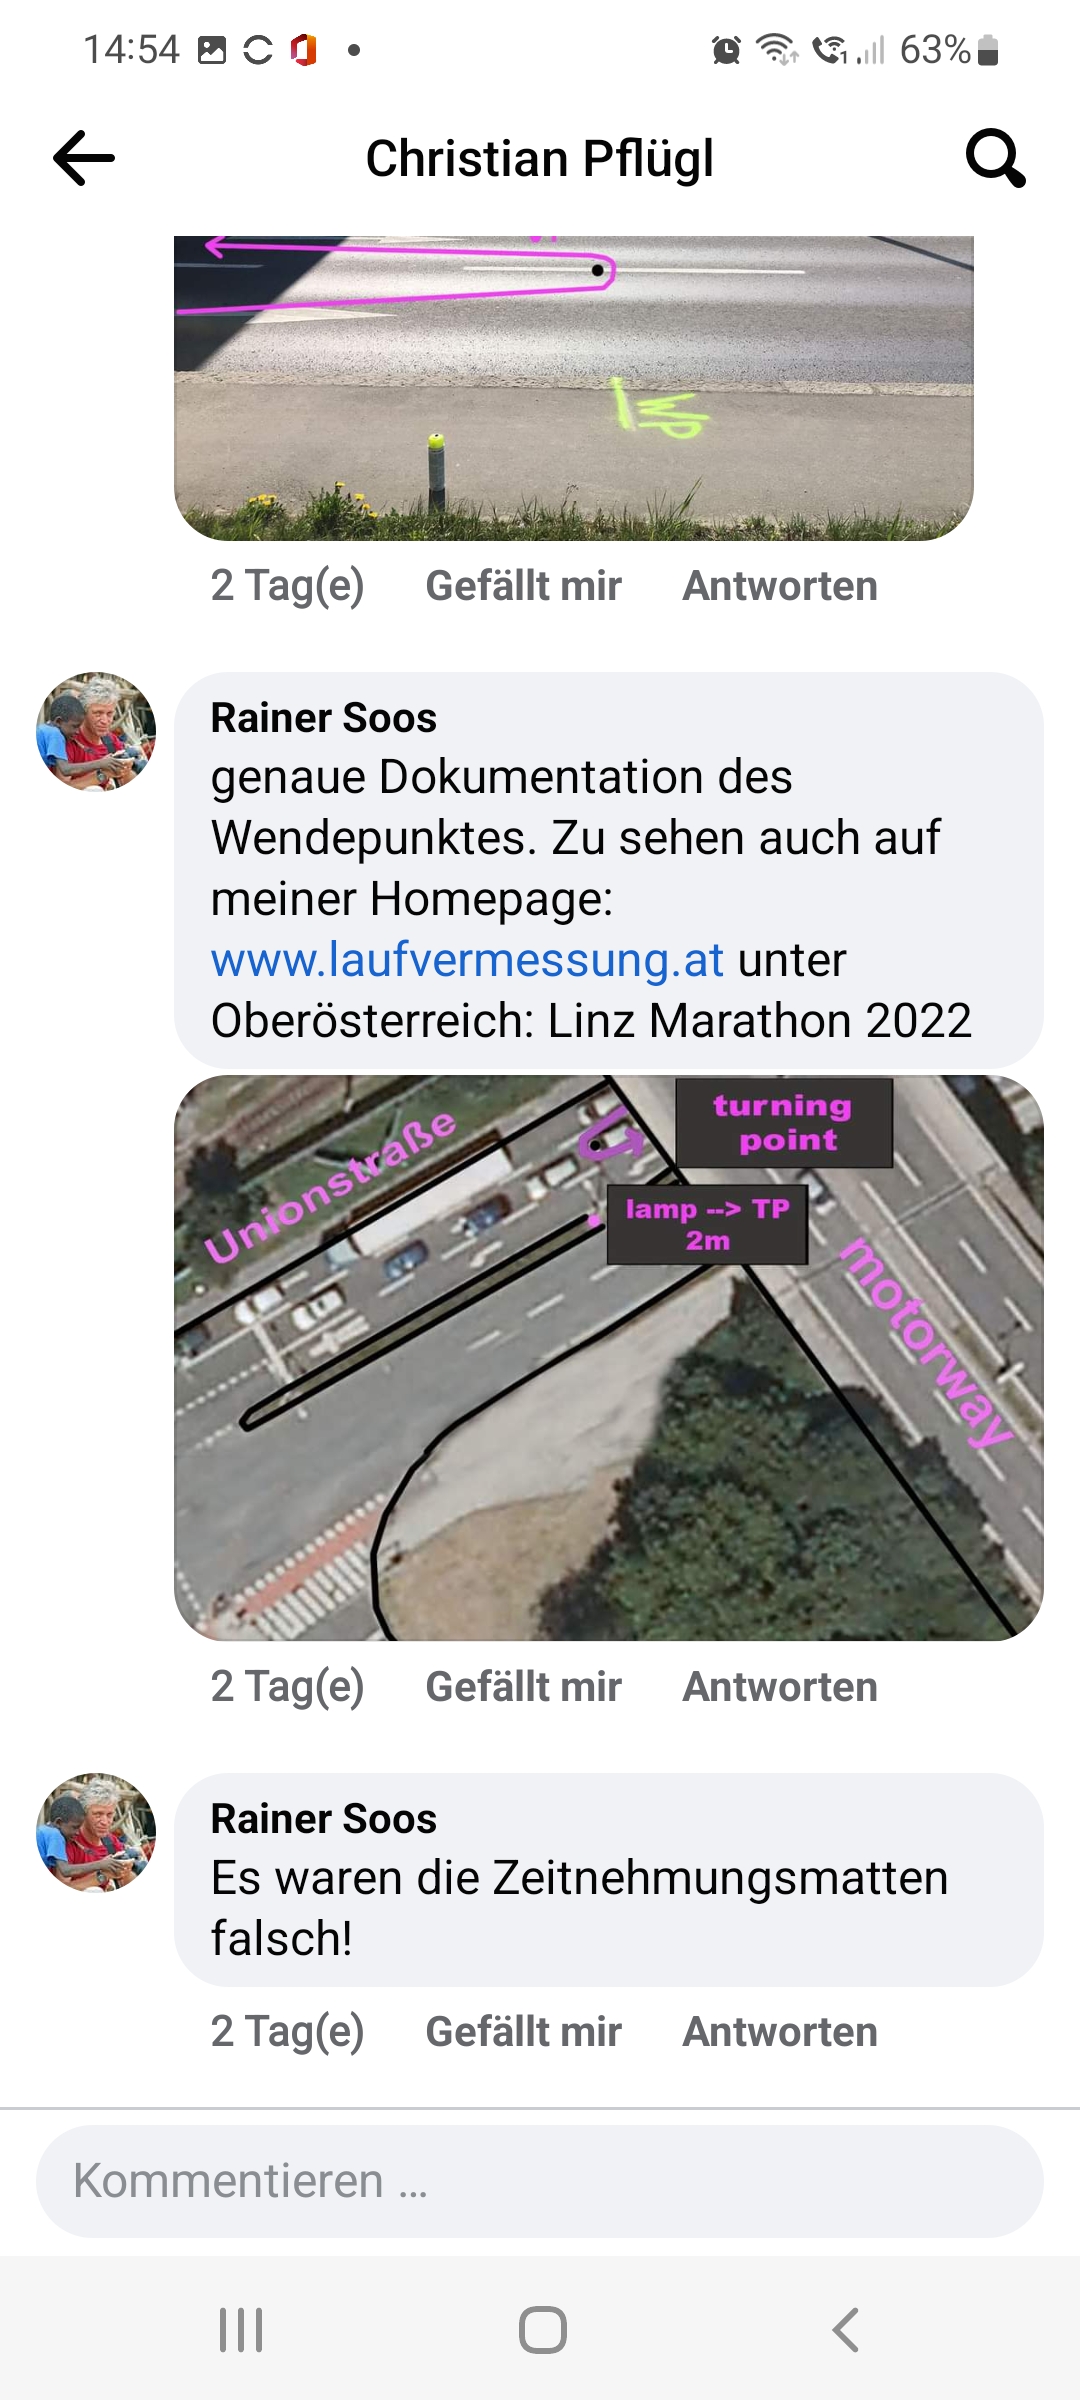Reply to the Zeitnehmungsmatten comment
This screenshot has width=1080, height=2400.
pyautogui.click(x=780, y=2032)
